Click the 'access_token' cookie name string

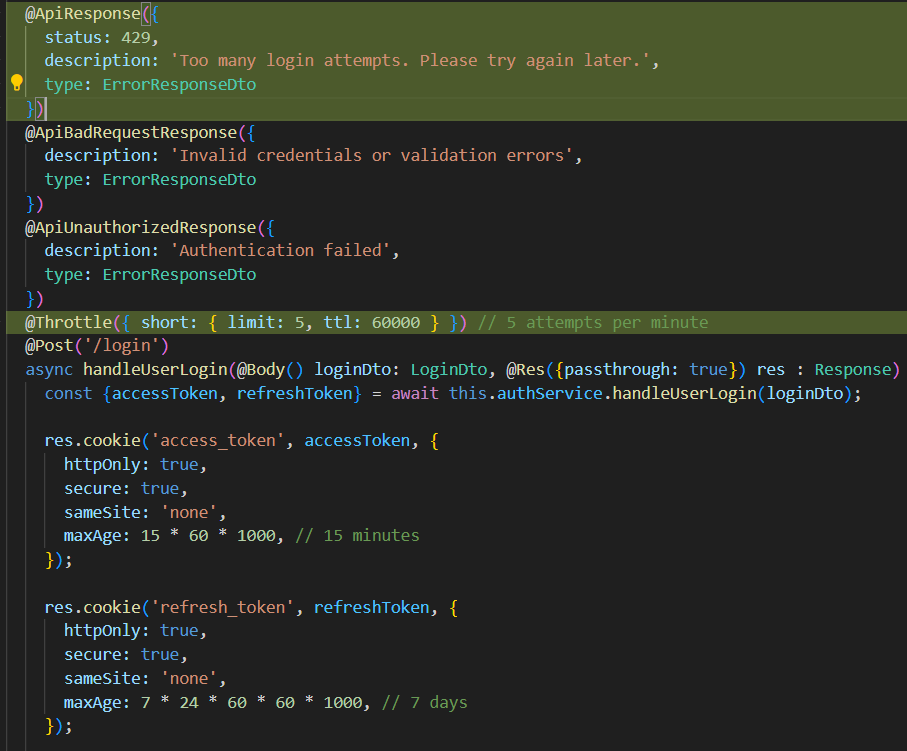pos(217,441)
